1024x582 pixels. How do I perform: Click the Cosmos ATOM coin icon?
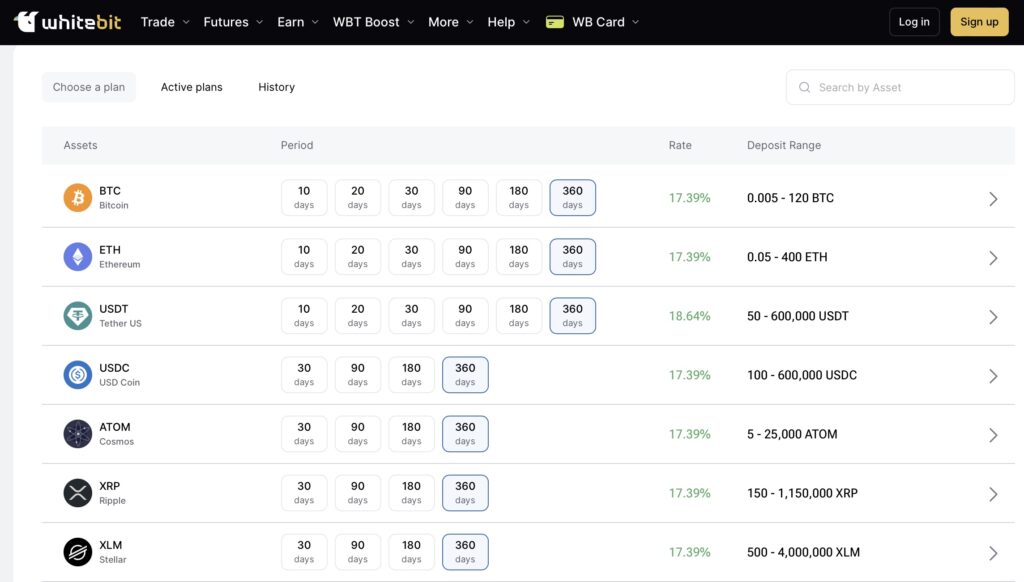point(78,434)
